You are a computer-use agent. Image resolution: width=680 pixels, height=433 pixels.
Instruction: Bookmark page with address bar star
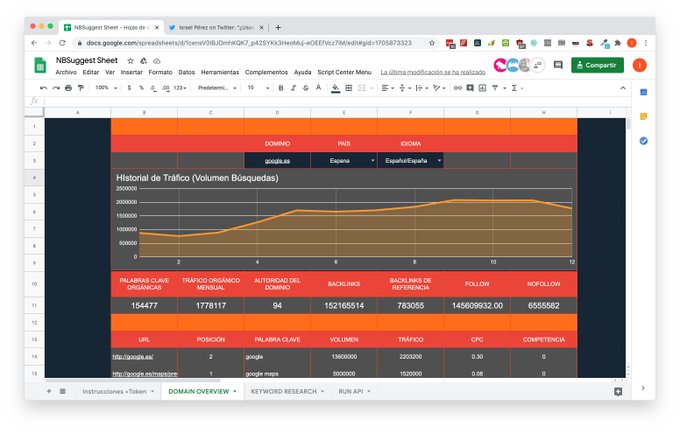click(432, 43)
